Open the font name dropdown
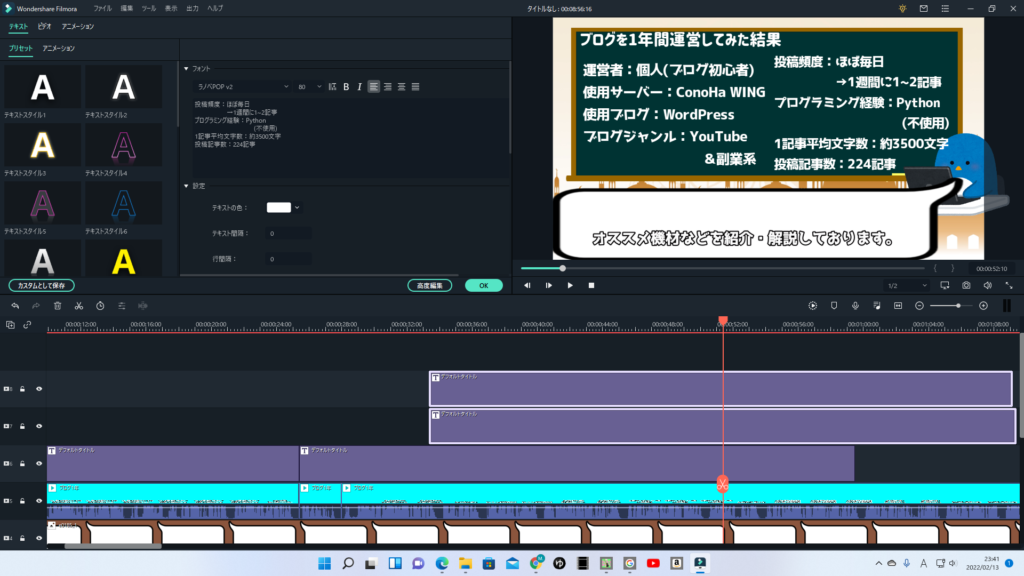The image size is (1024, 576). pyautogui.click(x=242, y=87)
